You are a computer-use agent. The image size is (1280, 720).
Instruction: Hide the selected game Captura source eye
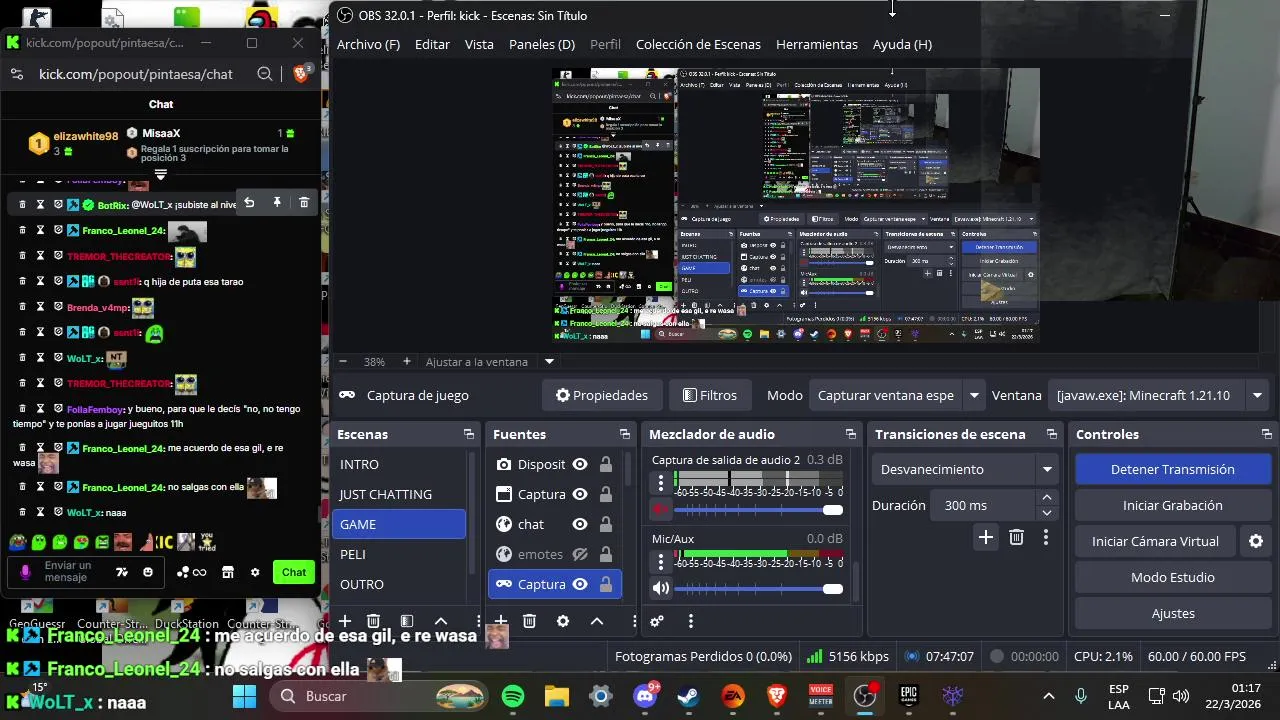[580, 584]
